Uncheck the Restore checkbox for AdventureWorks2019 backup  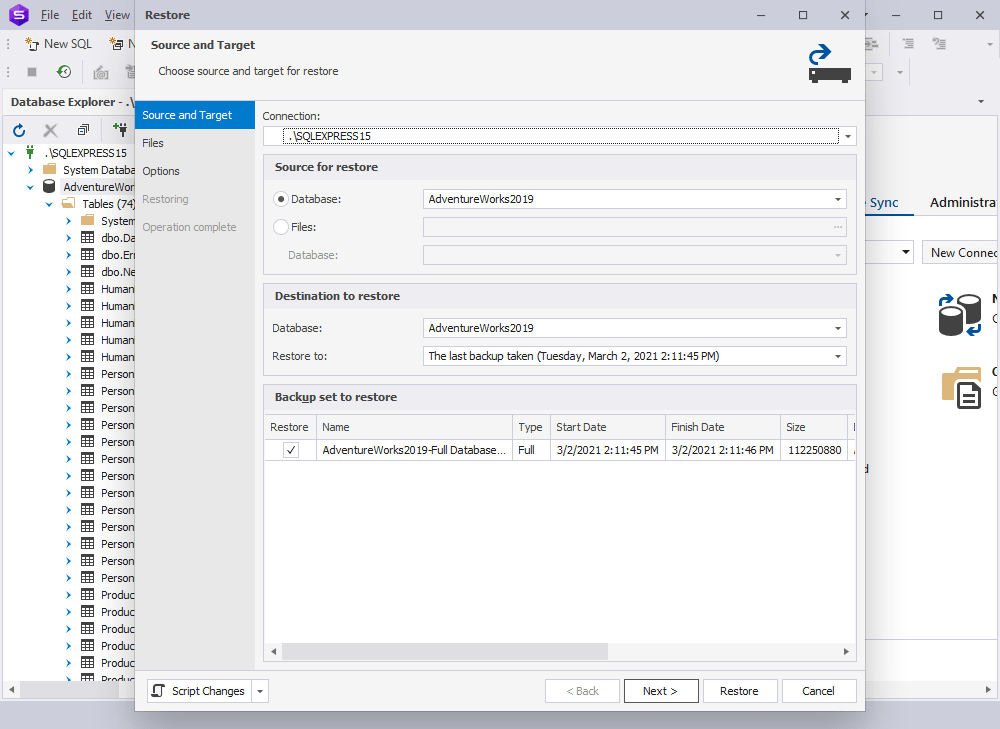(289, 450)
